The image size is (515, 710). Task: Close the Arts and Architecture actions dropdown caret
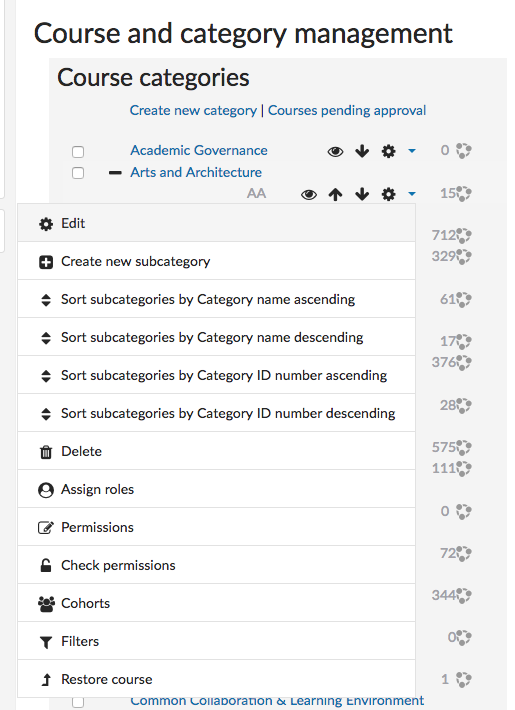[x=412, y=194]
